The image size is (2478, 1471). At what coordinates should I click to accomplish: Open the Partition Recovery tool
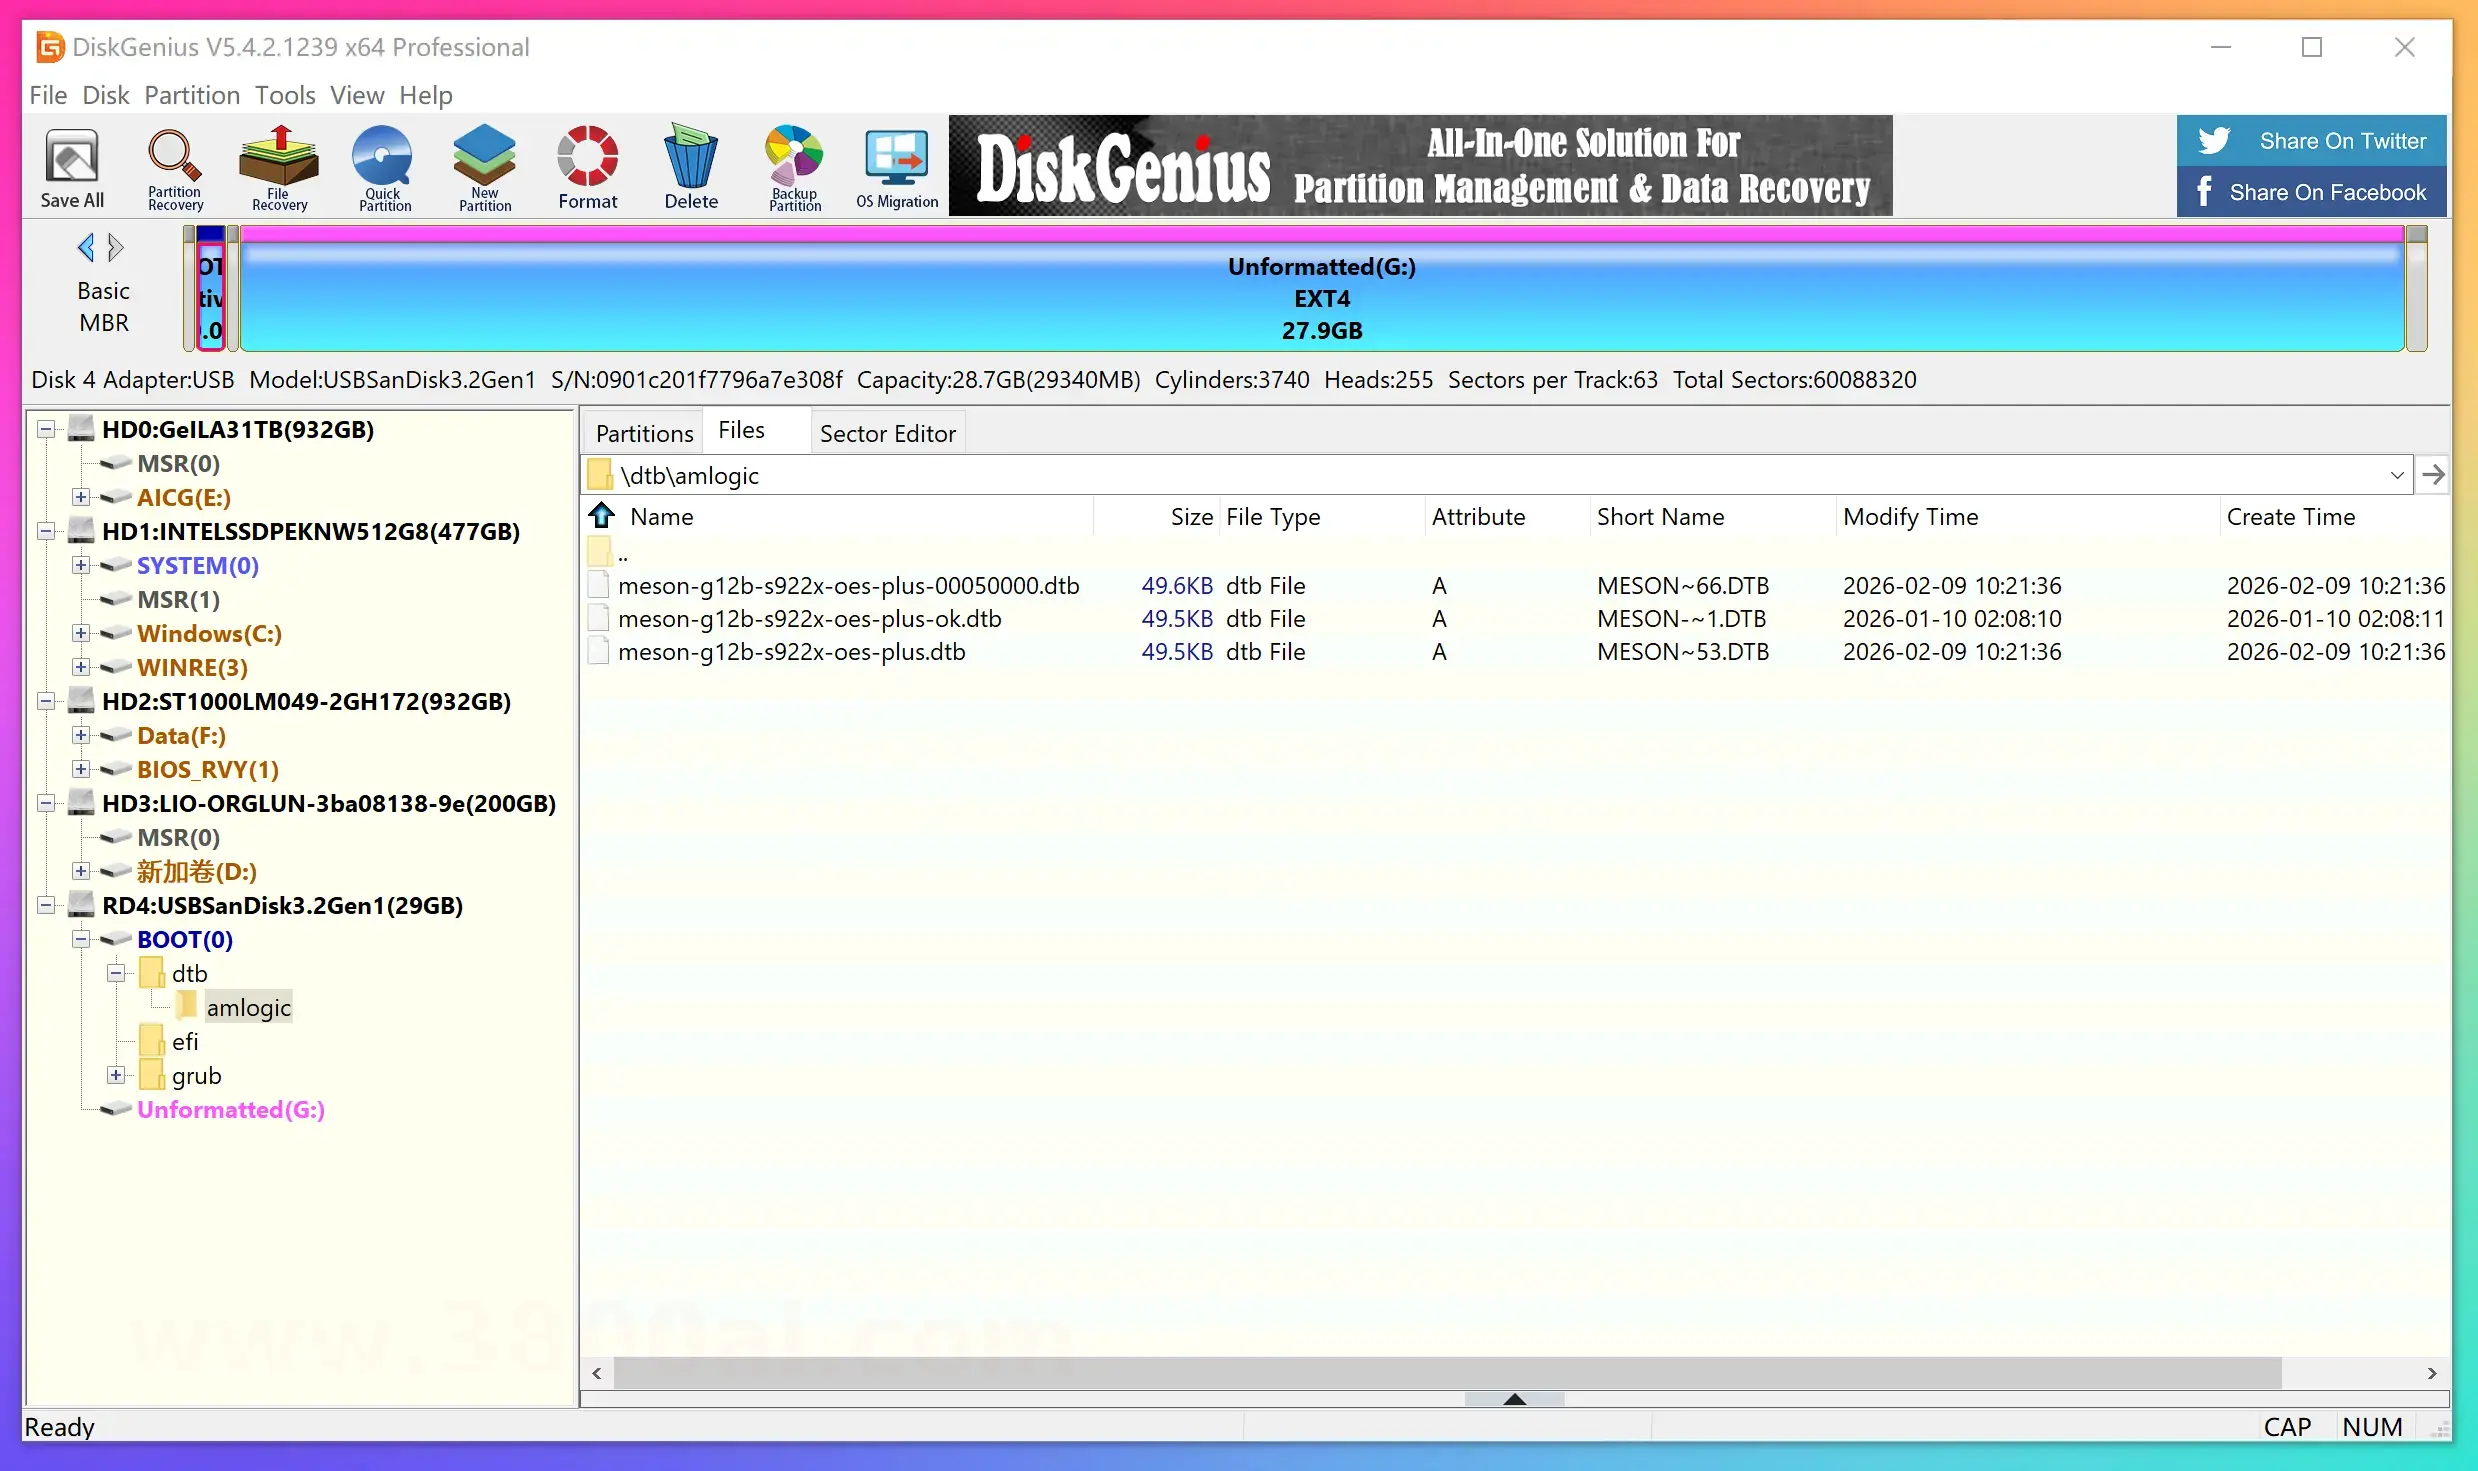coord(175,168)
